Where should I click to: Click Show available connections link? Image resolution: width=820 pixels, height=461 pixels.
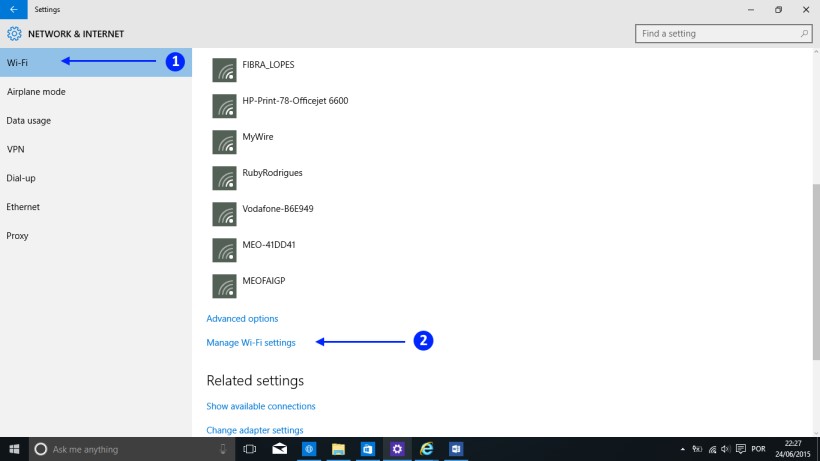pos(261,406)
